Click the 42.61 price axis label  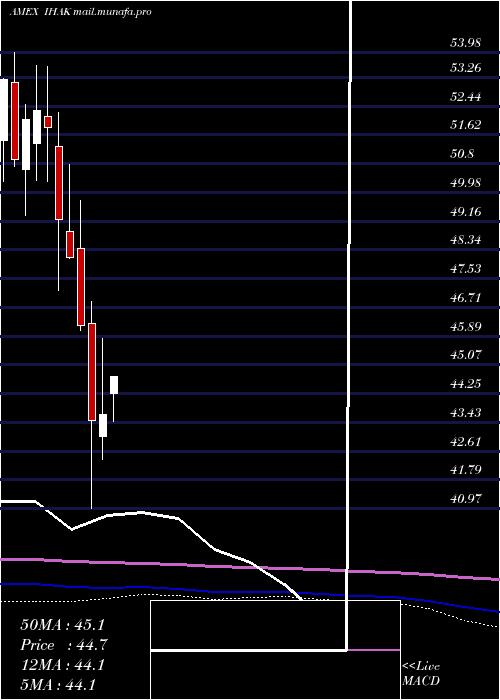(466, 442)
